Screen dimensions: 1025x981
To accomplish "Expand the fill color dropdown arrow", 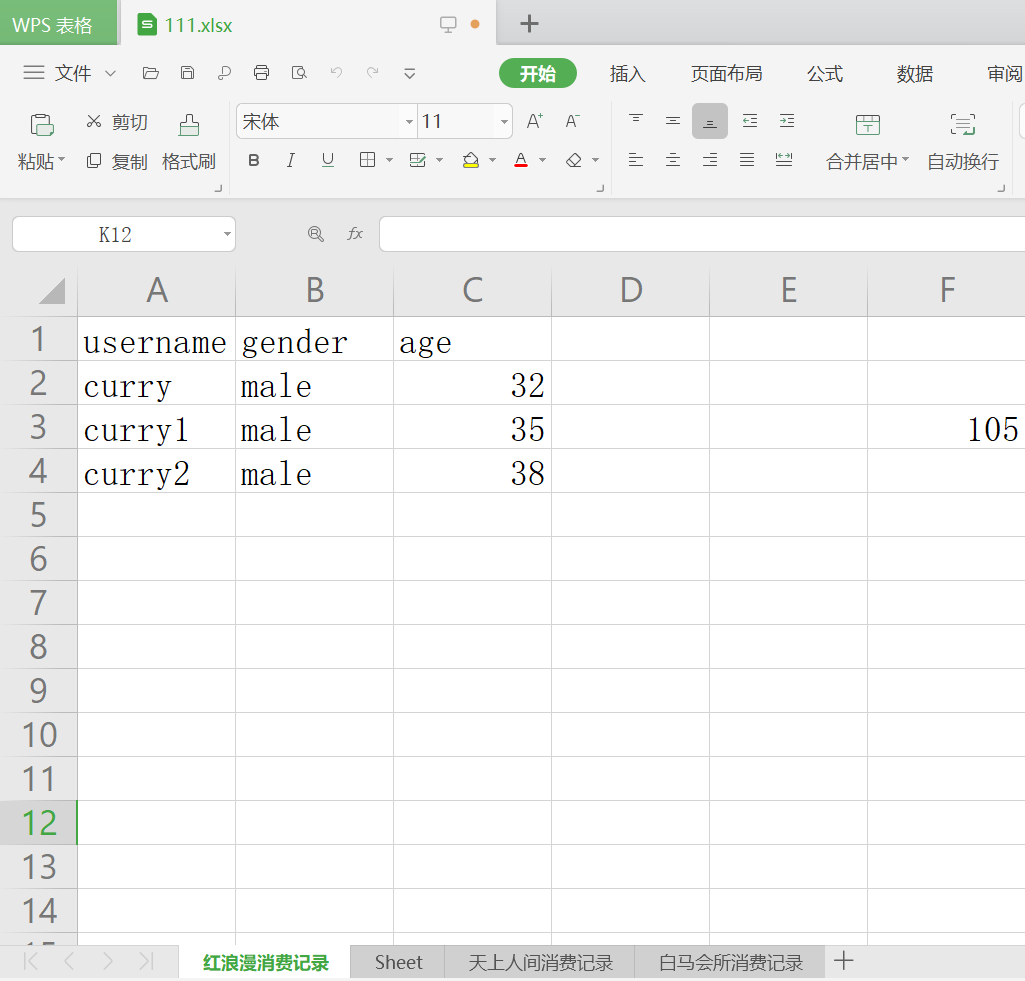I will click(492, 160).
